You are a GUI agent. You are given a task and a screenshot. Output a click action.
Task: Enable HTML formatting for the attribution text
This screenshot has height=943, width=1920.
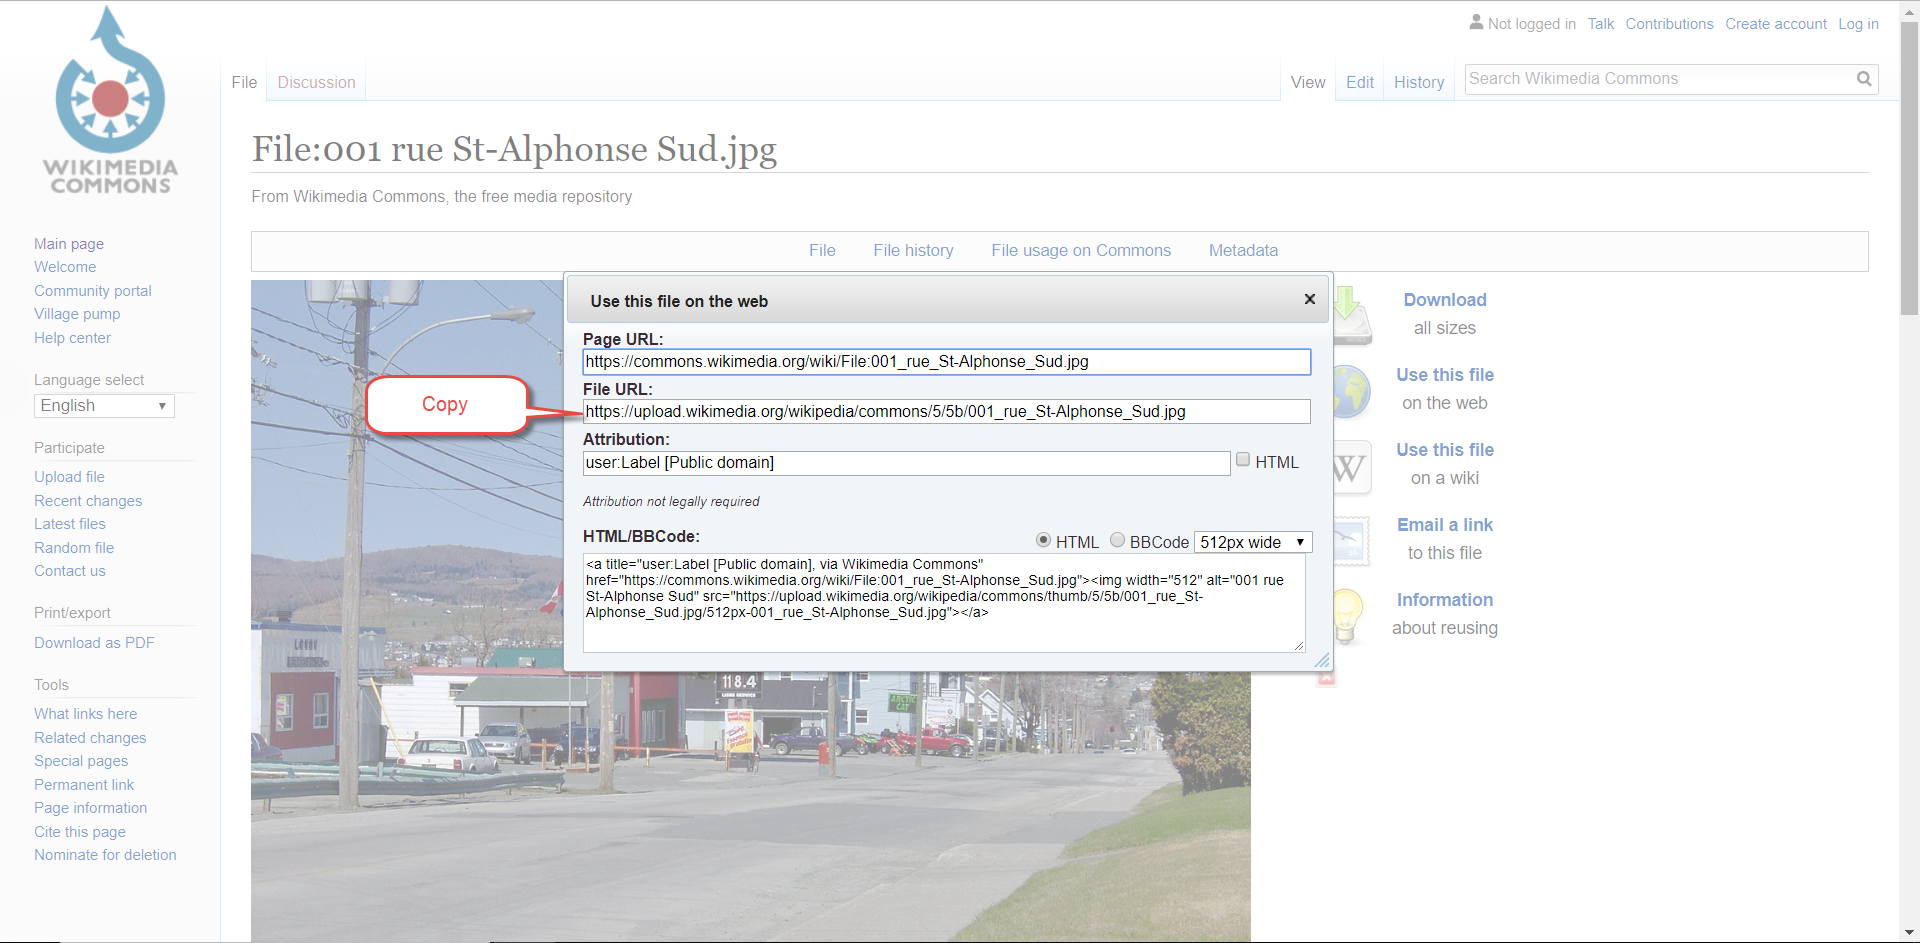[1243, 459]
